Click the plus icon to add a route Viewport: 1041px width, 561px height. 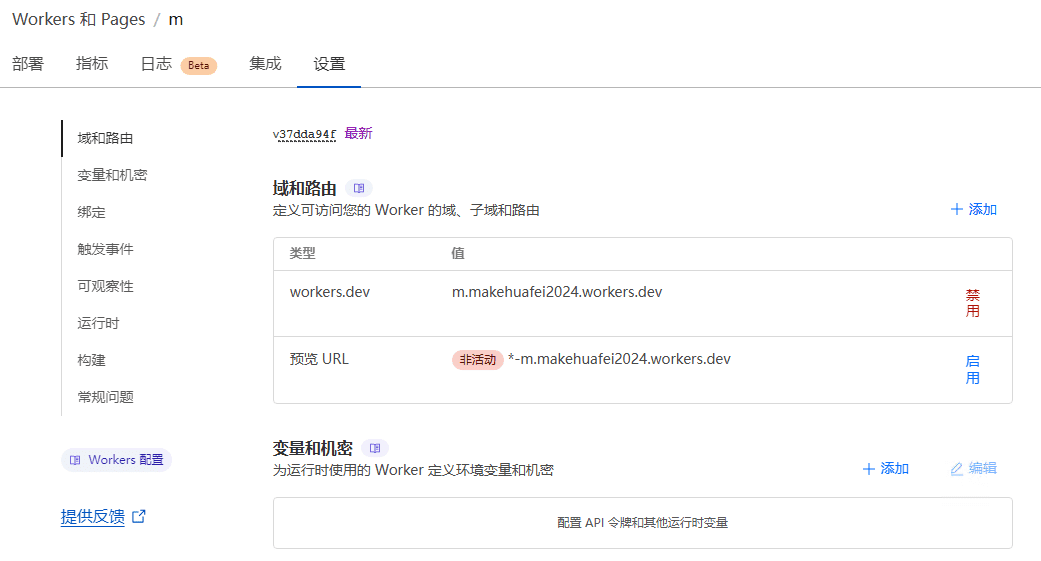957,209
